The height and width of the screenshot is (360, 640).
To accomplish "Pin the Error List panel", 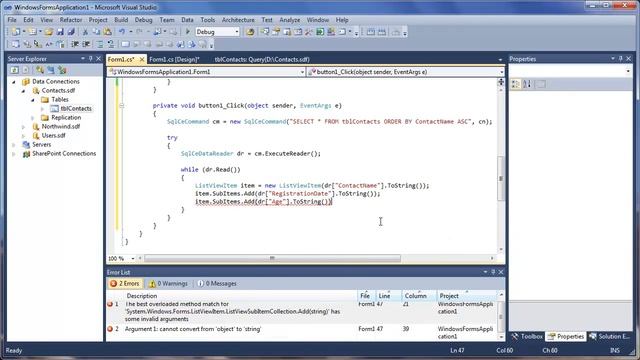I will pos(493,272).
